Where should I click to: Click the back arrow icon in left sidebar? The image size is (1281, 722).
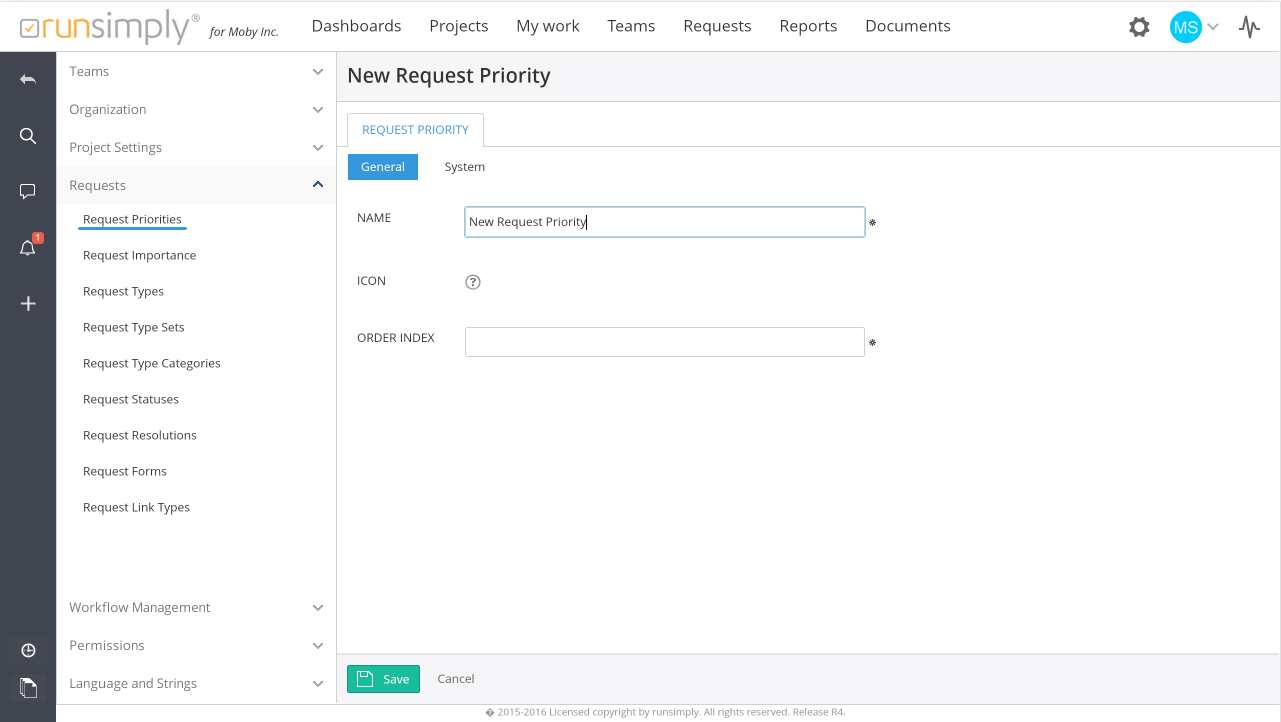click(x=28, y=79)
